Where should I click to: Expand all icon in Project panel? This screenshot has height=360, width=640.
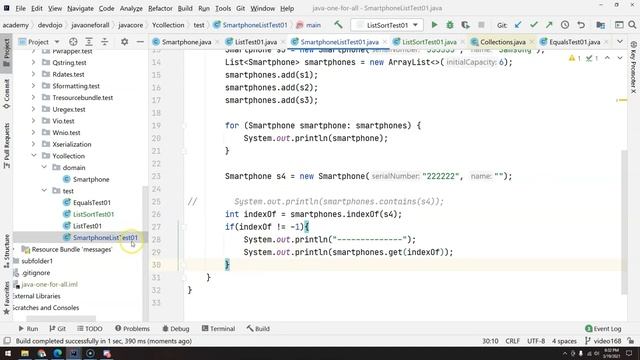click(89, 42)
